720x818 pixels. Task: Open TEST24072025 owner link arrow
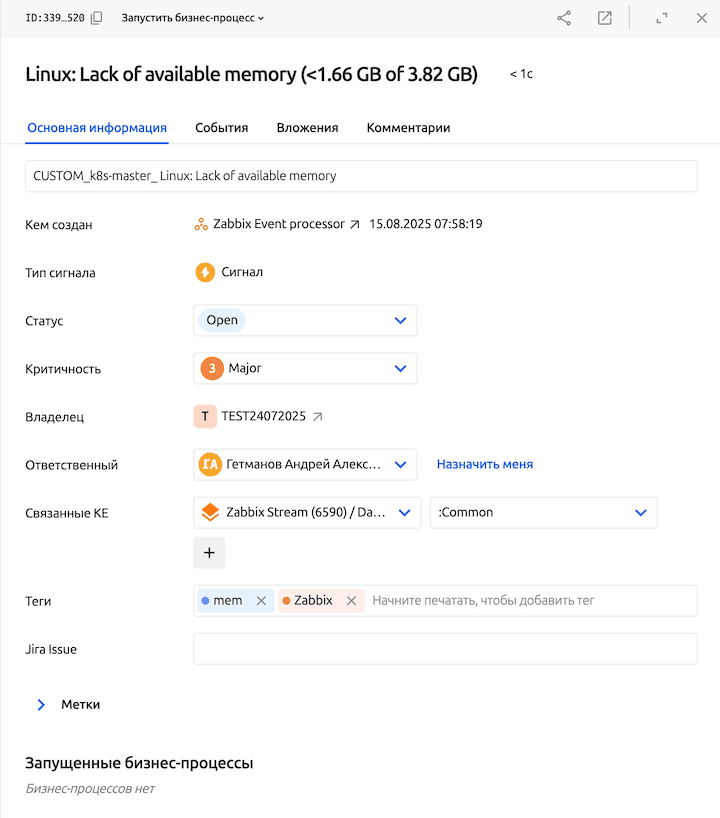pyautogui.click(x=318, y=417)
